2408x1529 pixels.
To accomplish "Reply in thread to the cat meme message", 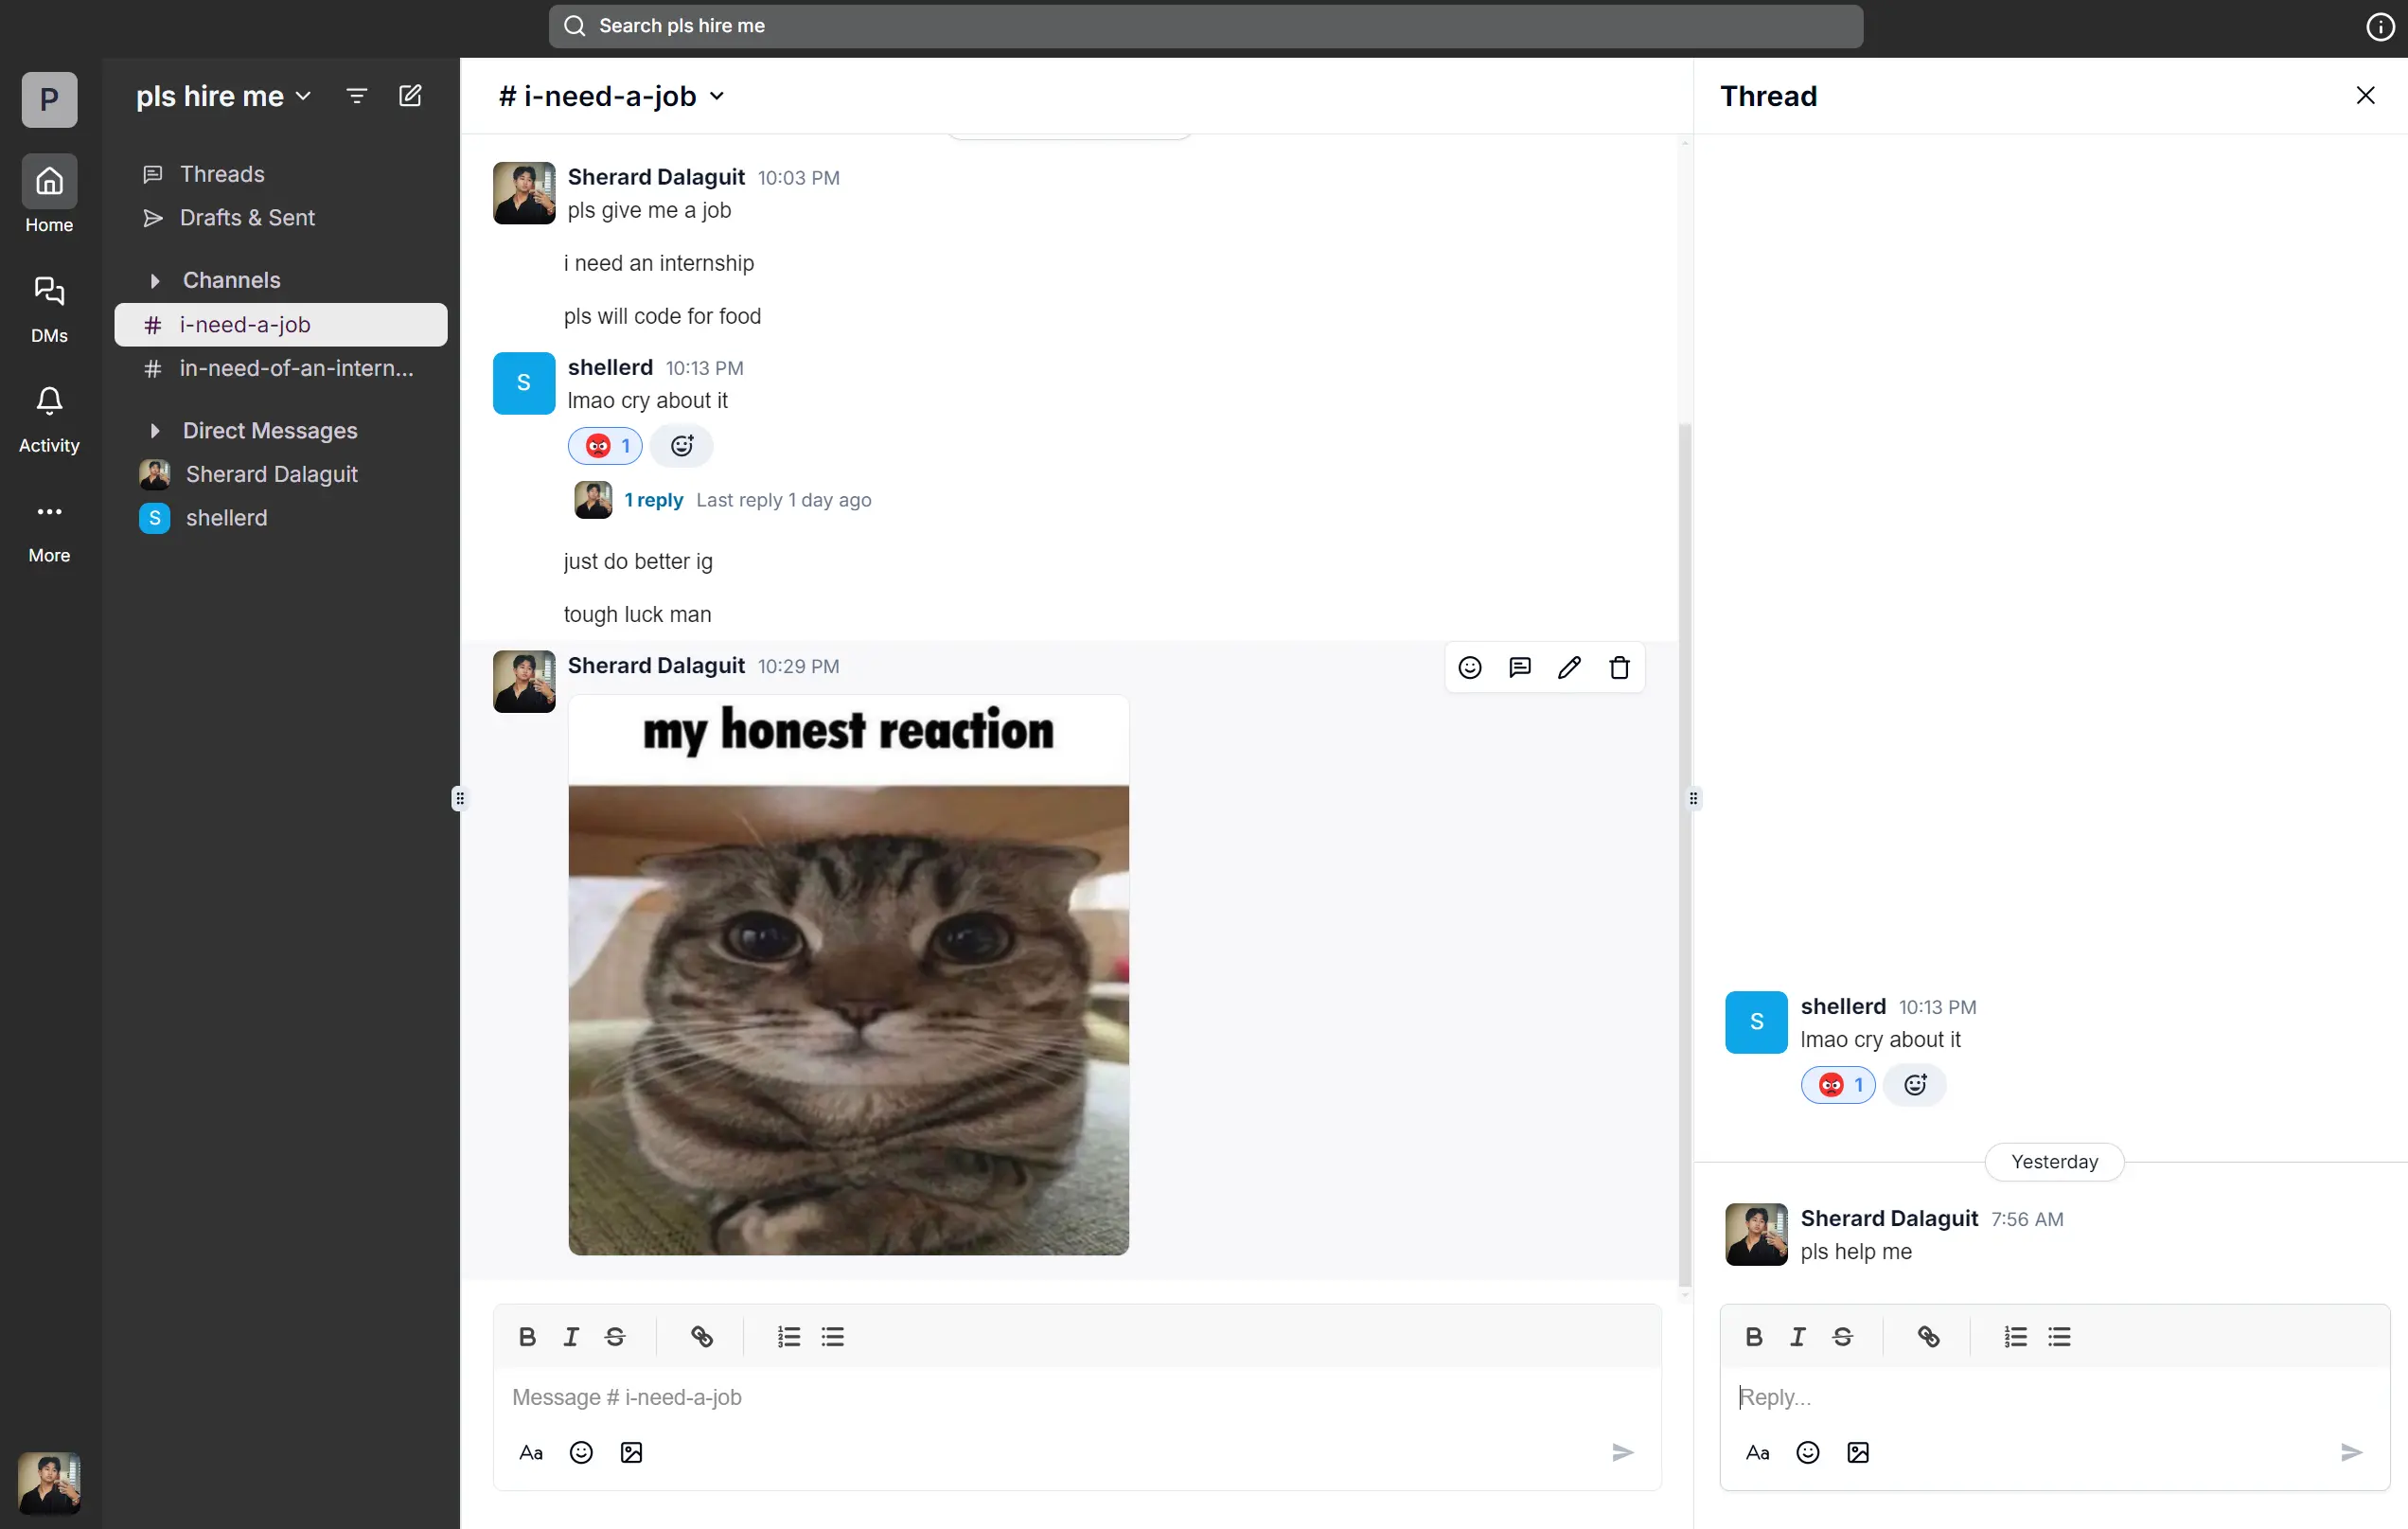I will point(1519,668).
